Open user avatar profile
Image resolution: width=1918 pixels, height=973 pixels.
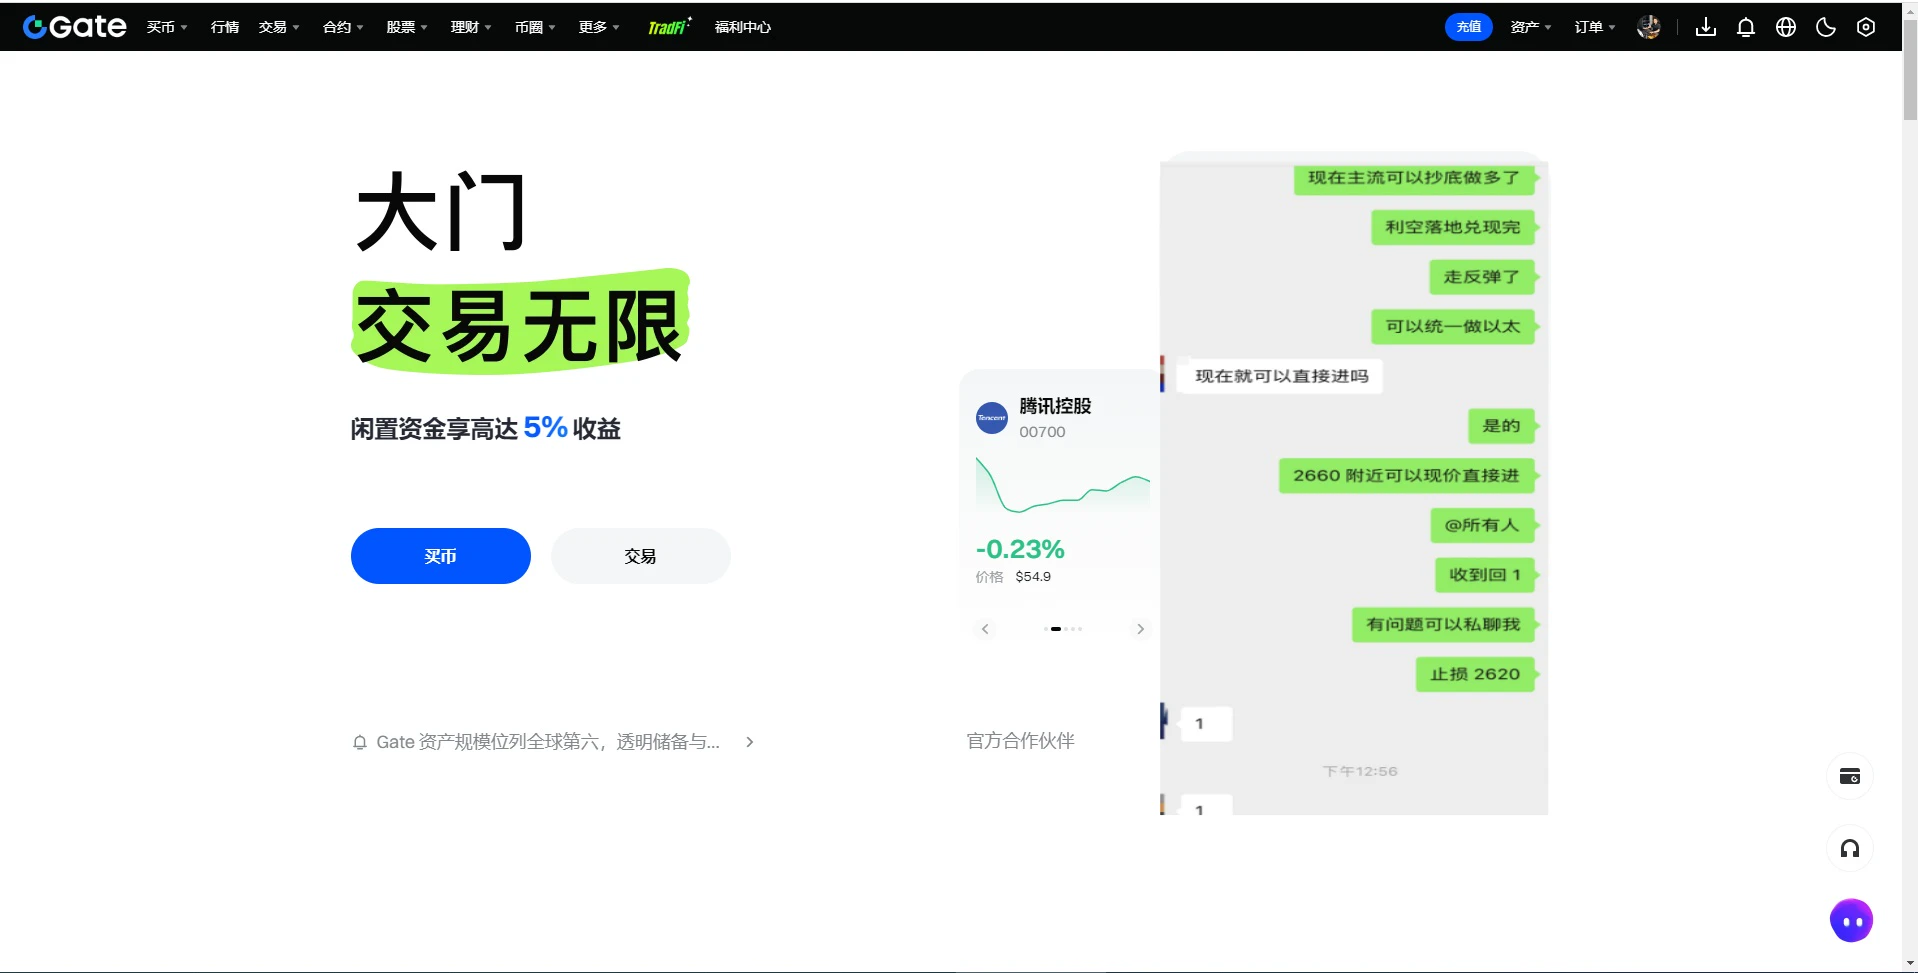pyautogui.click(x=1649, y=27)
